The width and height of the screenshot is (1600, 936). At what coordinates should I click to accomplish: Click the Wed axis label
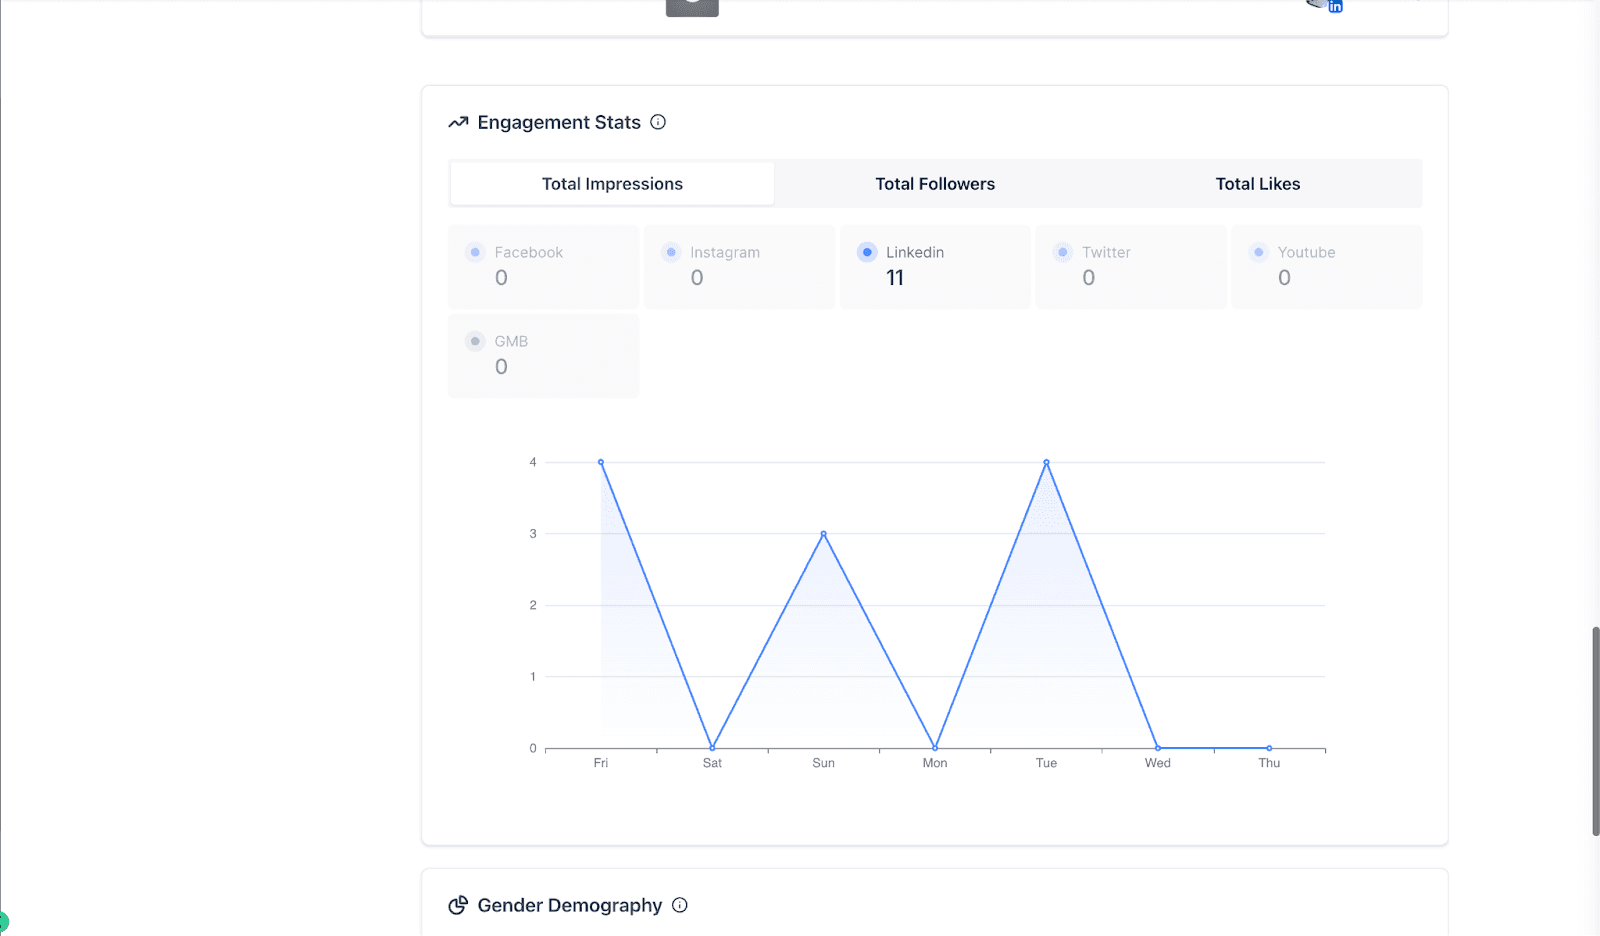(x=1158, y=763)
